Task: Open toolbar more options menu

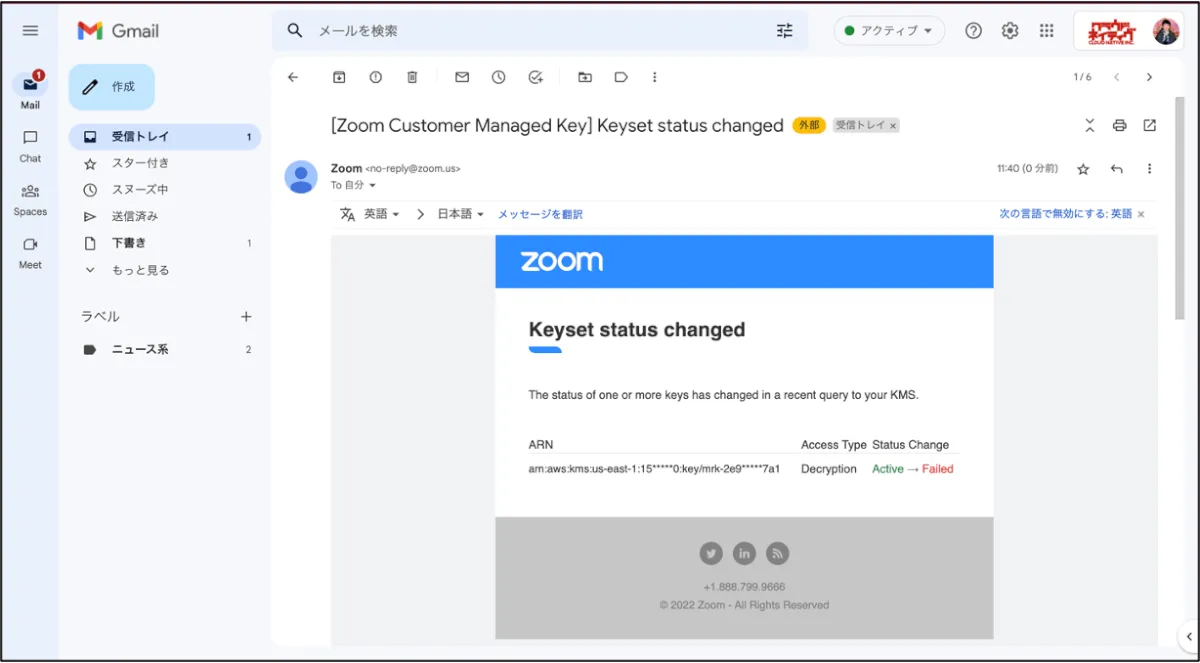Action: 655,77
